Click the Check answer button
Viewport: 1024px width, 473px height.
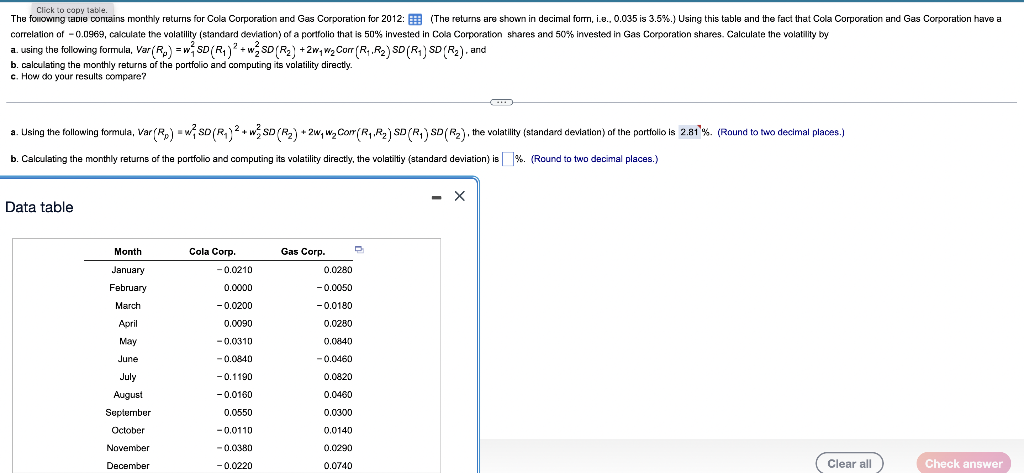[x=963, y=463]
